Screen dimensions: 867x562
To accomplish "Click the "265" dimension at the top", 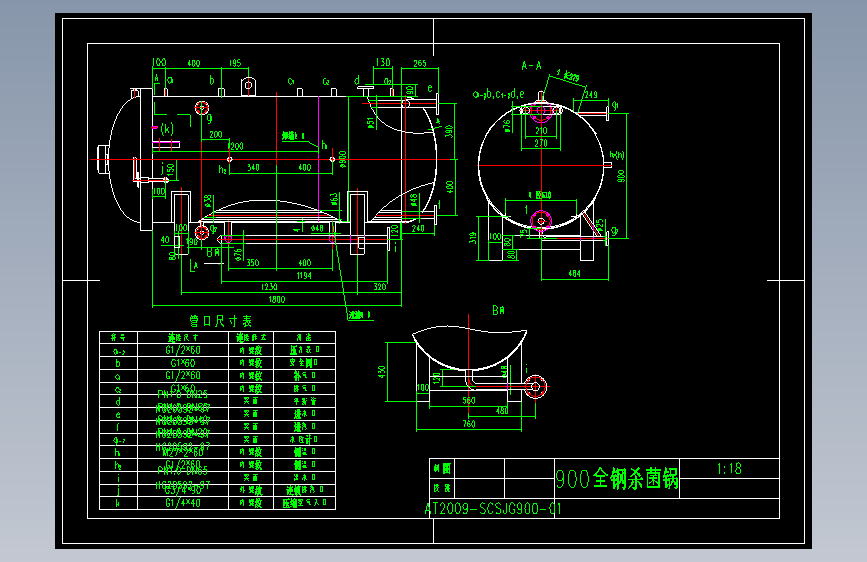I will tap(420, 64).
